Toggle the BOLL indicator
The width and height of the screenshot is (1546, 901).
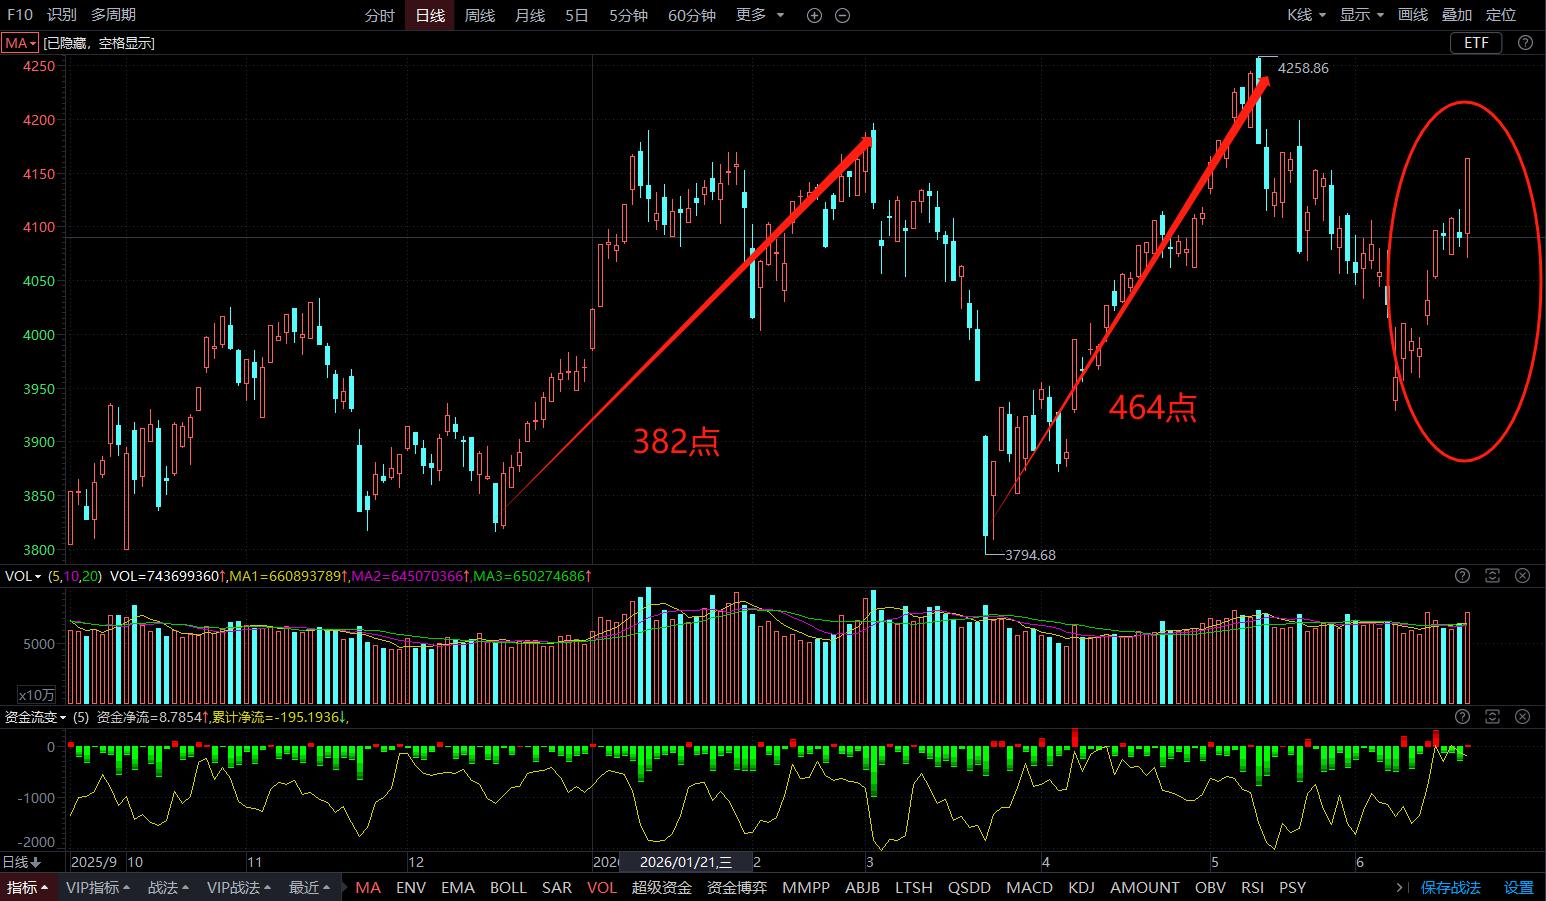(508, 887)
